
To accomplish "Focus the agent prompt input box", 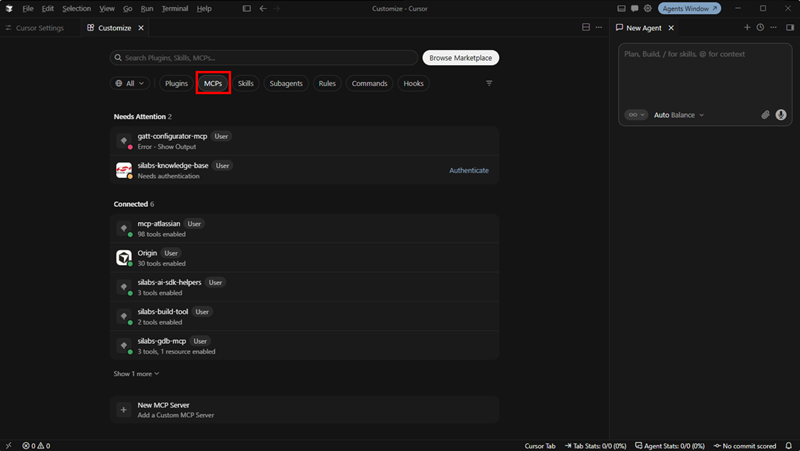I will click(x=705, y=74).
